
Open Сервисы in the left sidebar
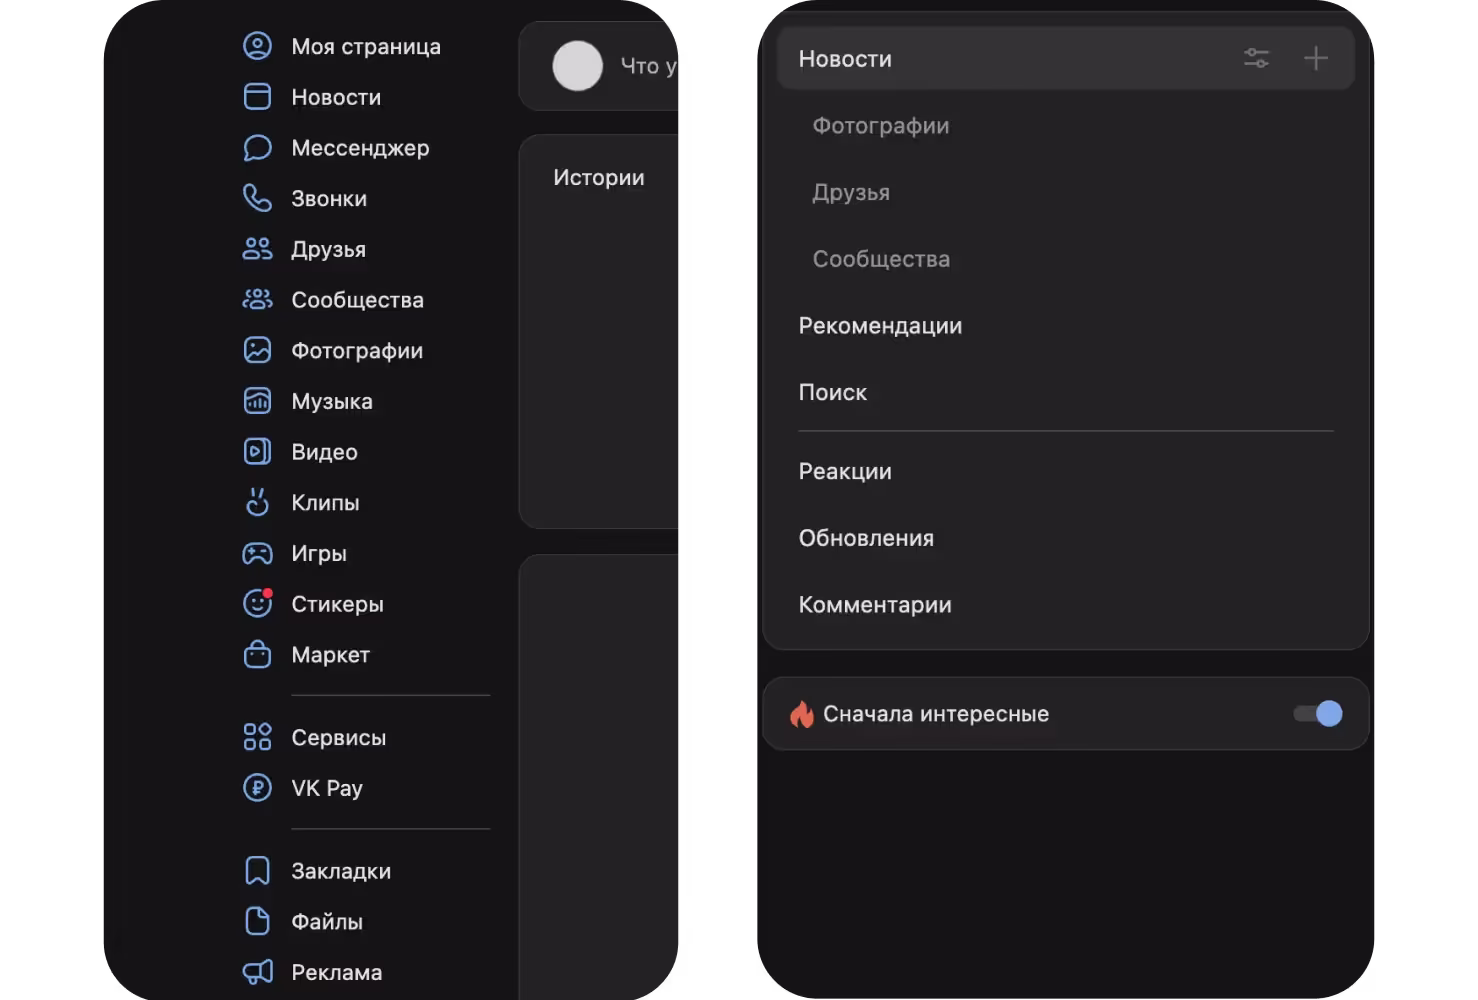coord(338,738)
